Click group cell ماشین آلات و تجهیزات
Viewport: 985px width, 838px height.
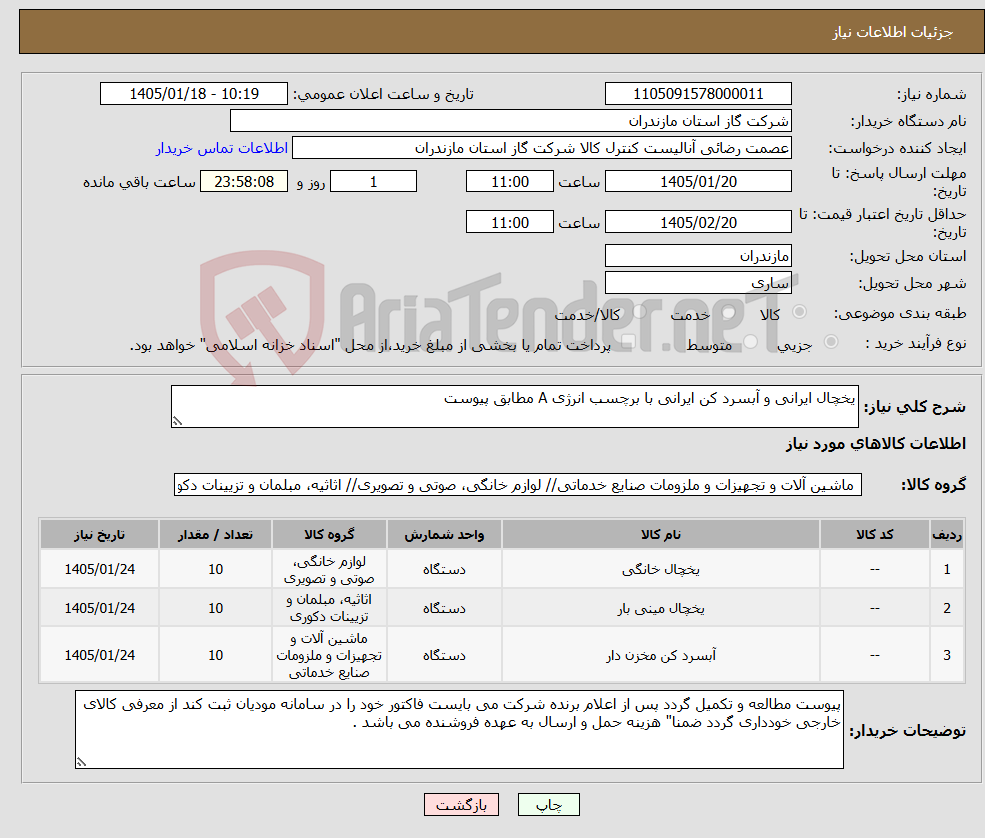pyautogui.click(x=329, y=655)
